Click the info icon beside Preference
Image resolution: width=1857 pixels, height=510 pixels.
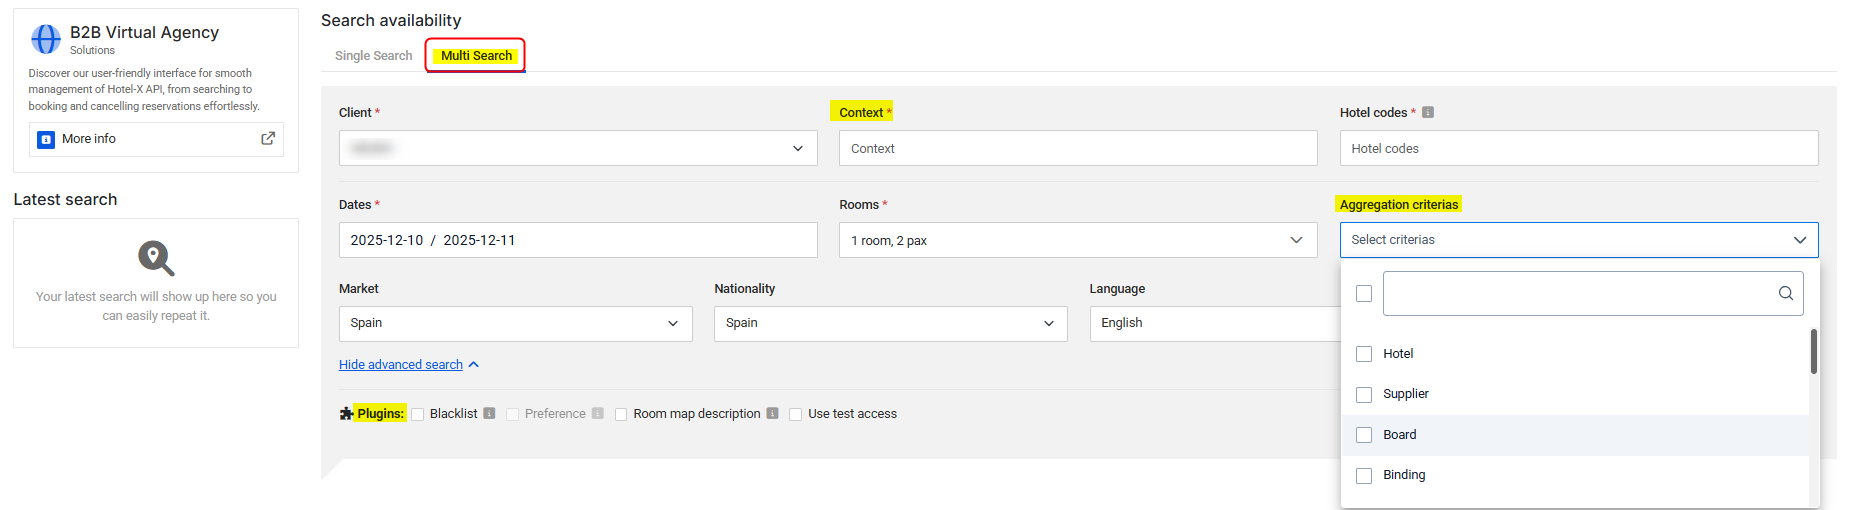click(x=597, y=414)
